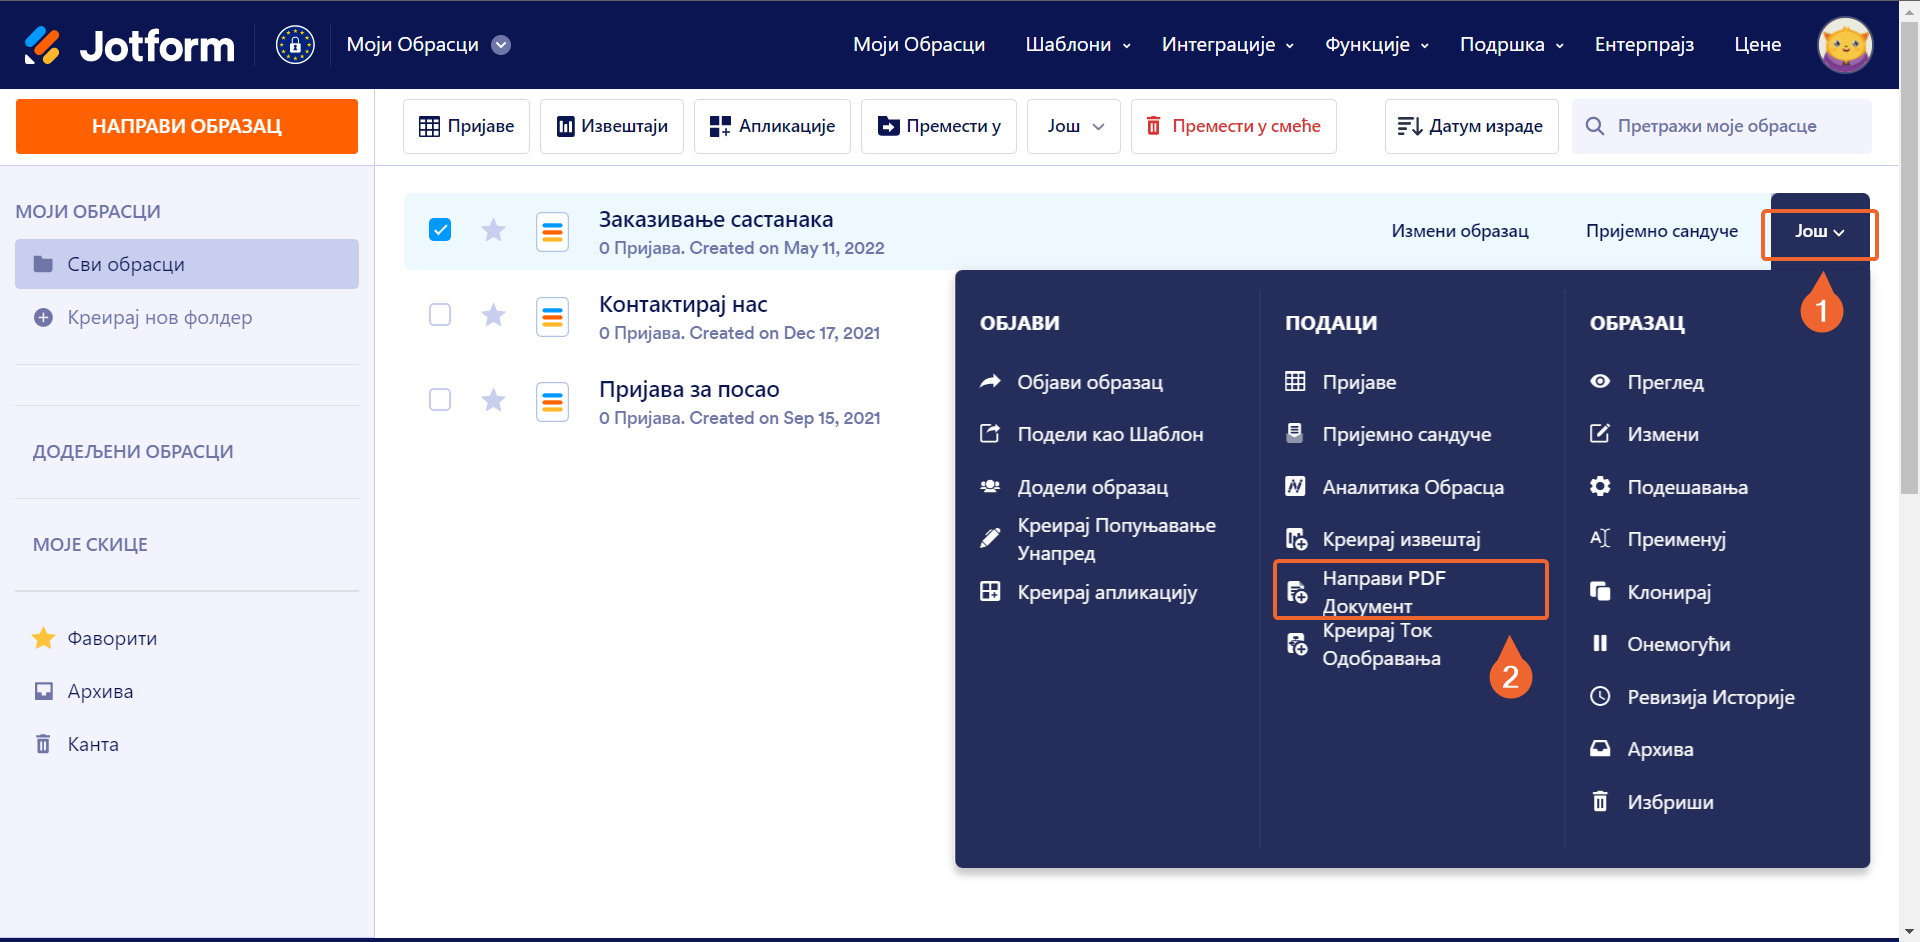This screenshot has width=1920, height=942.
Task: Collapse the Још menu on selected form
Action: click(1820, 232)
